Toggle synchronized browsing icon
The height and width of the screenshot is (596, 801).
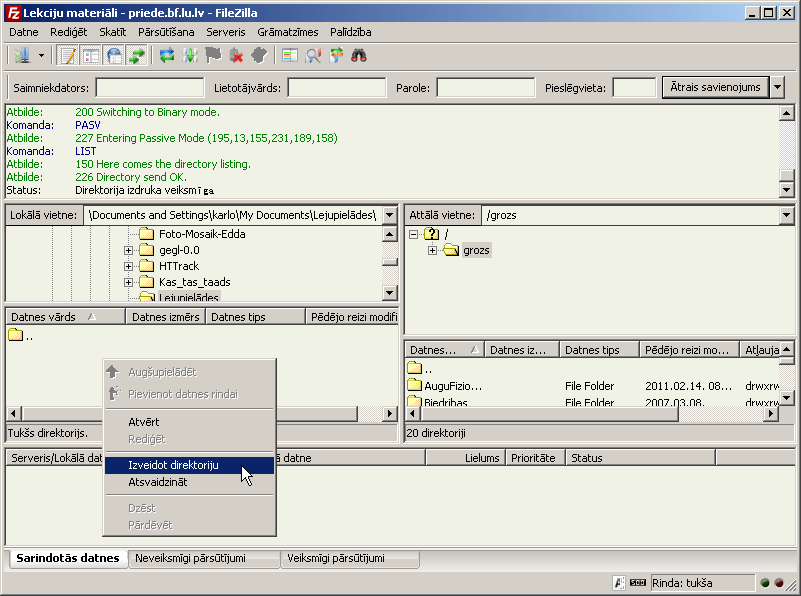[x=336, y=55]
